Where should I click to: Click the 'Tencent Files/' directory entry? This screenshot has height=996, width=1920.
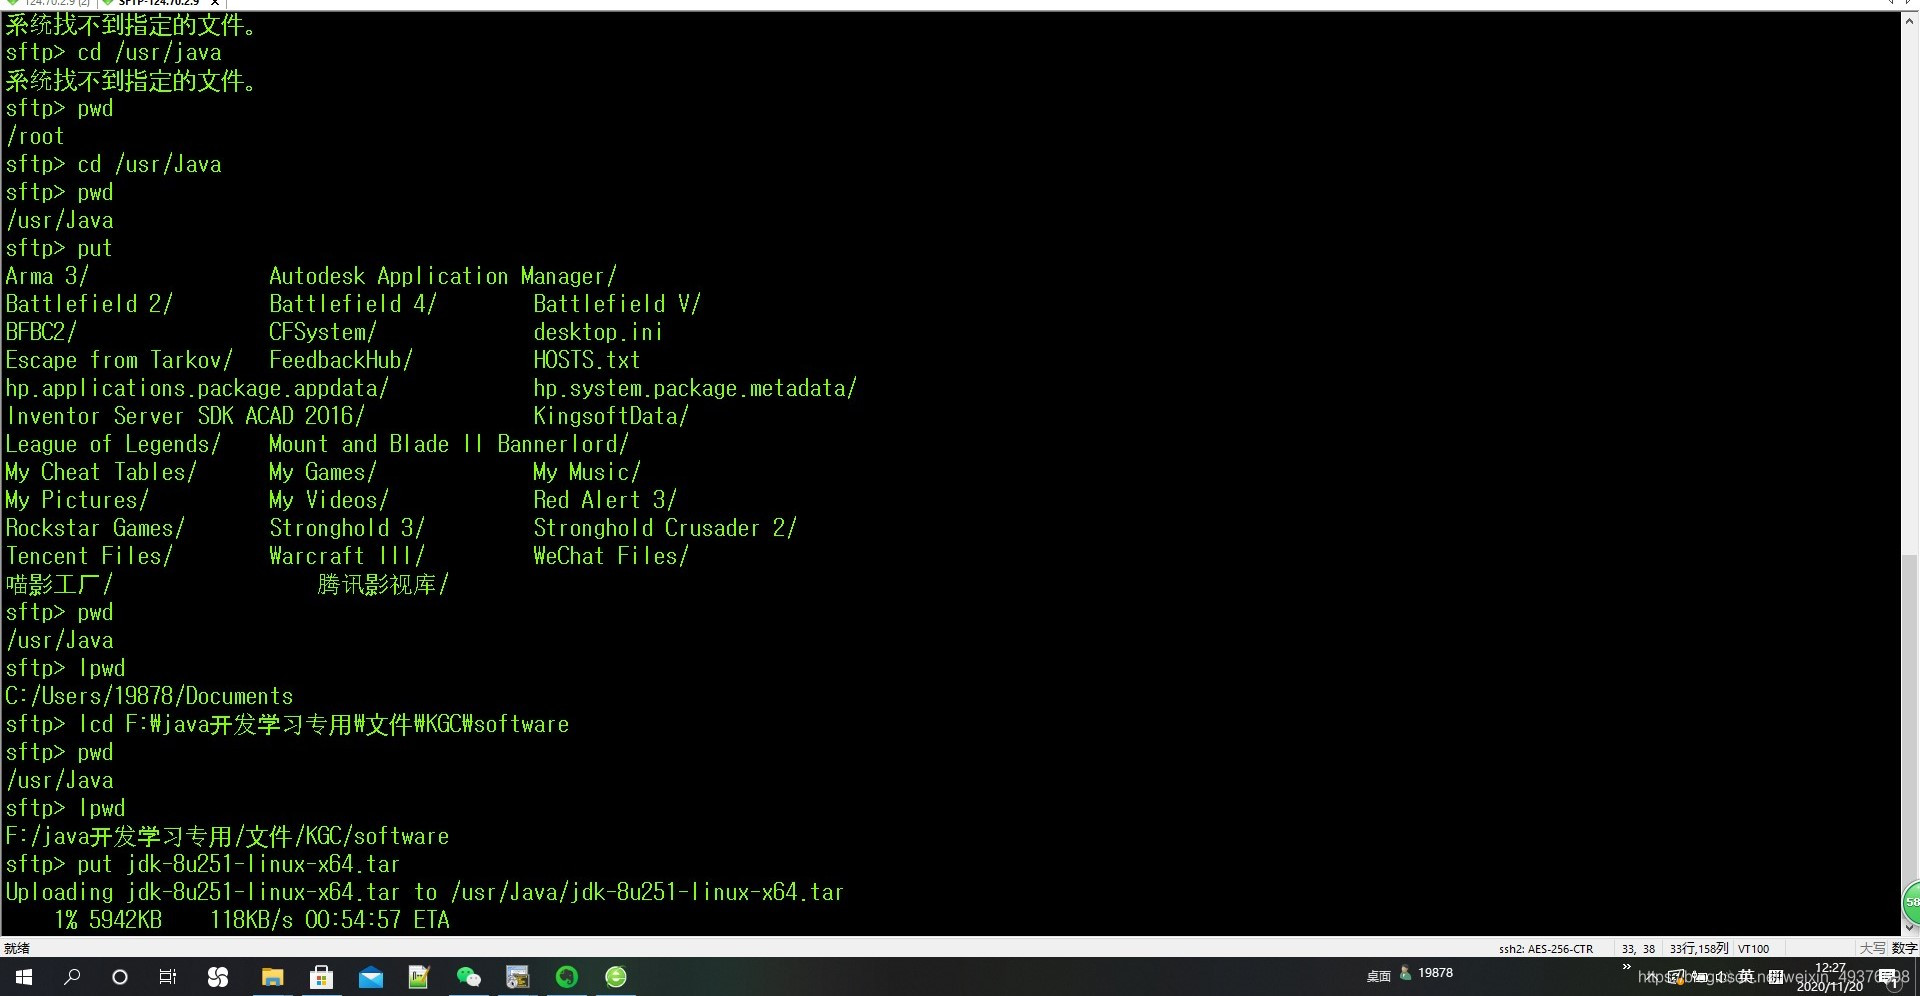89,556
